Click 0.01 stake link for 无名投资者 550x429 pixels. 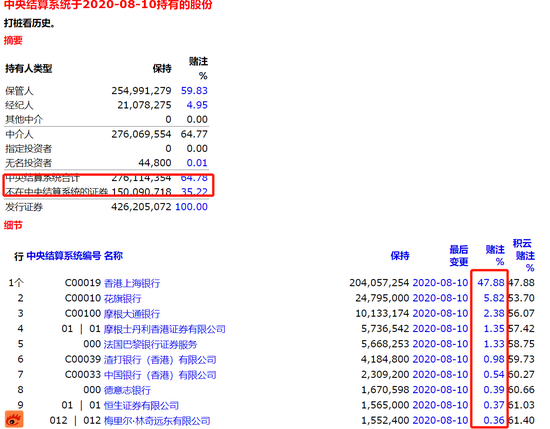pyautogui.click(x=197, y=163)
